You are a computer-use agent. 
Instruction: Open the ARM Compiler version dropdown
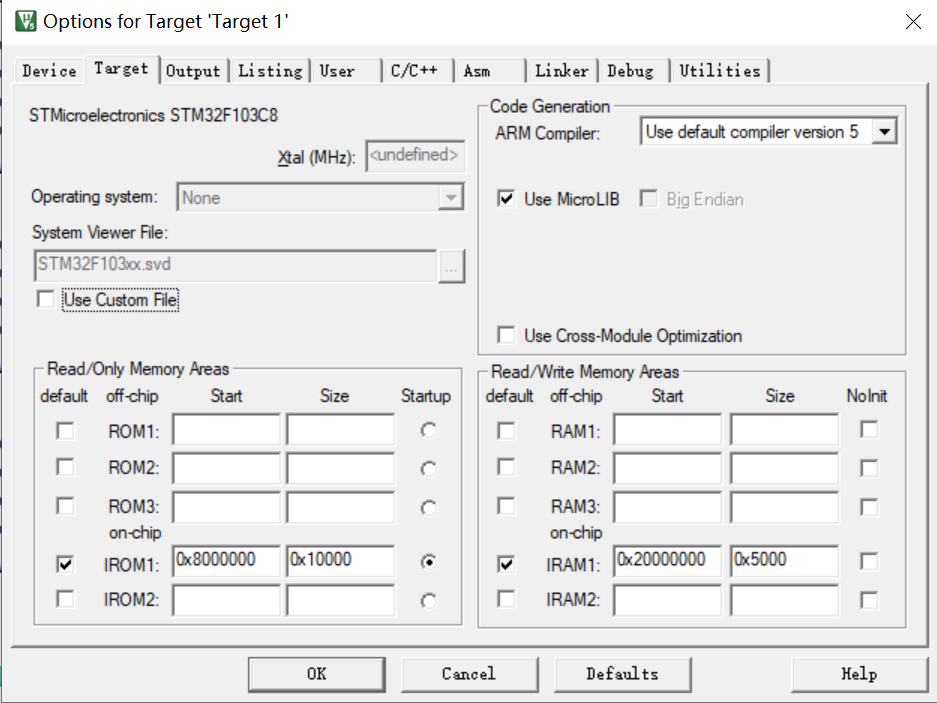tap(884, 132)
